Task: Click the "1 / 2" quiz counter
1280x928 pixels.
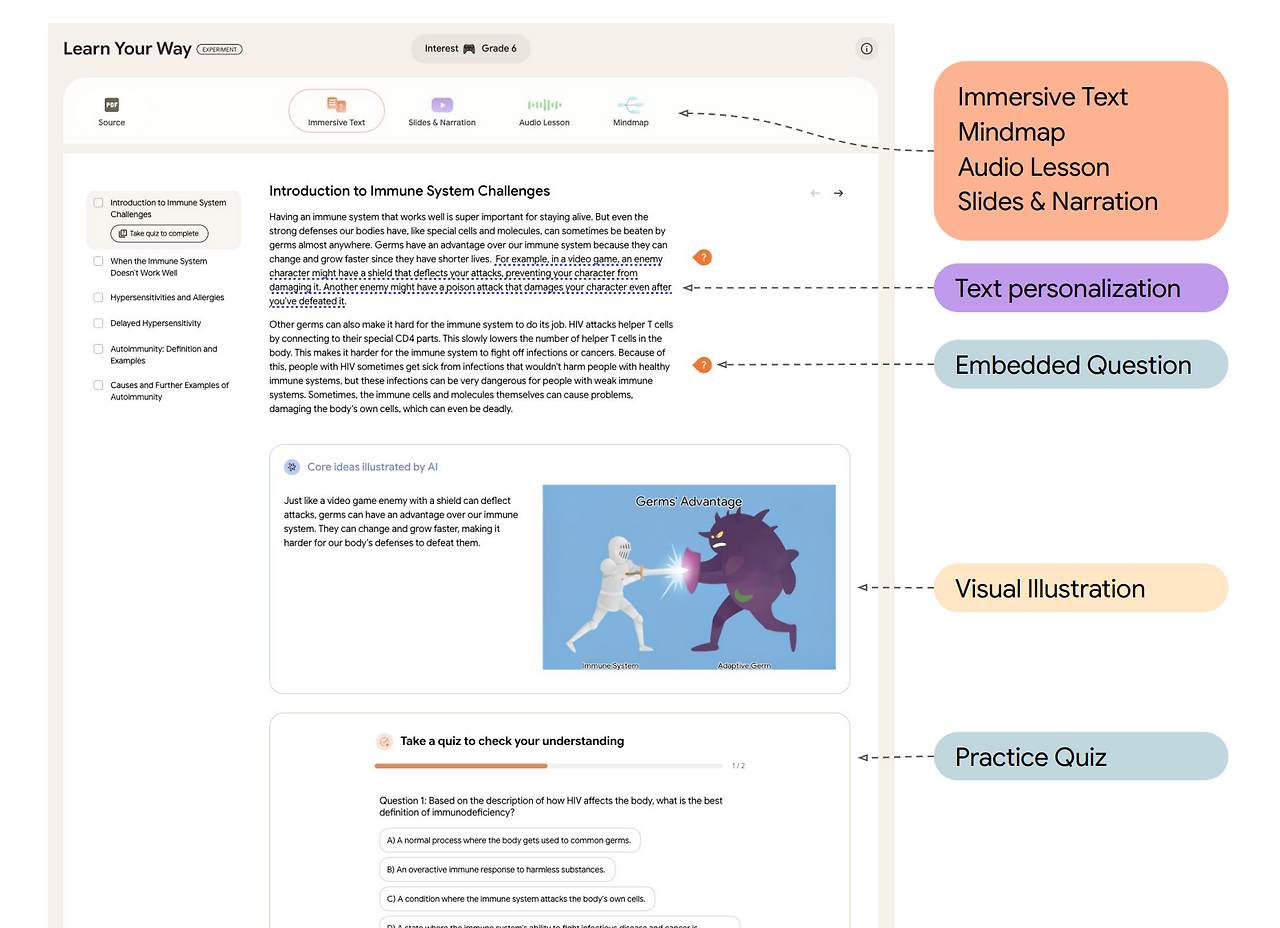Action: (x=738, y=766)
